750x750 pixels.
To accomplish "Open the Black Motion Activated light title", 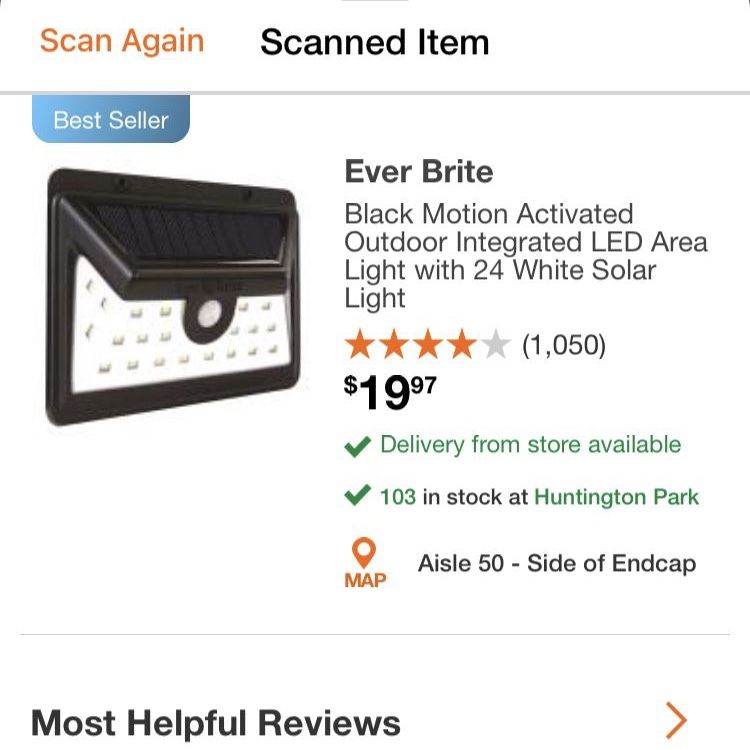I will point(525,255).
